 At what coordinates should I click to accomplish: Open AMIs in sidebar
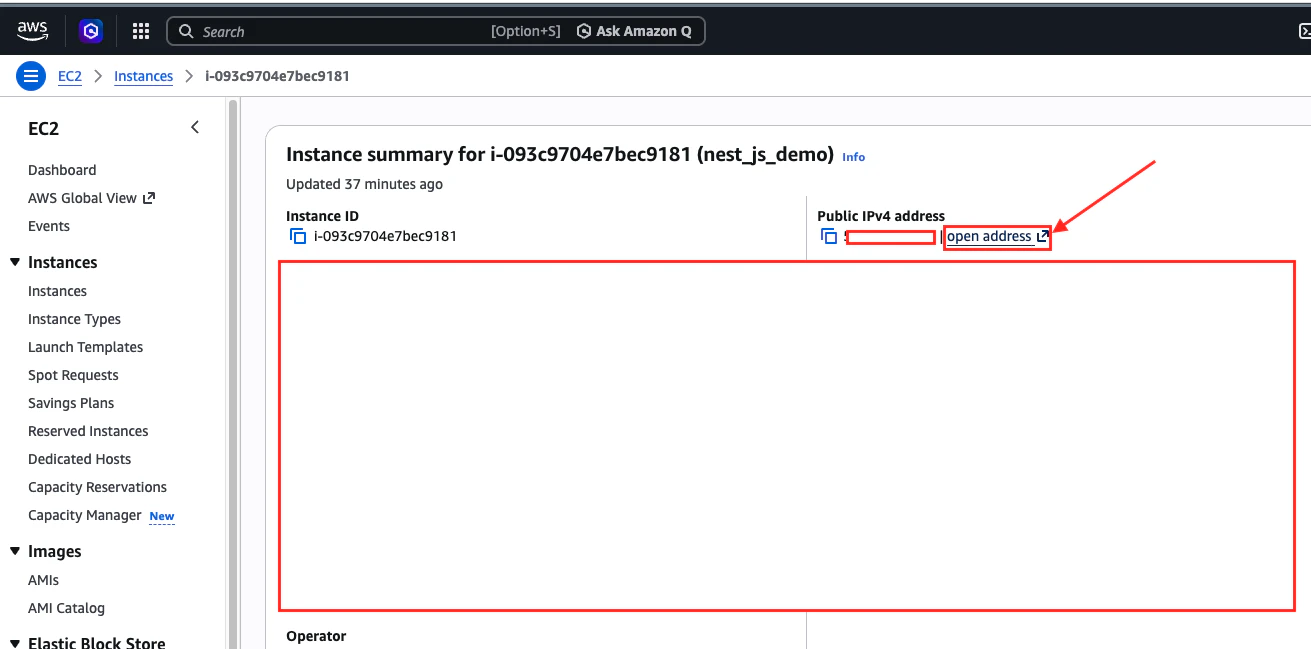(x=43, y=580)
